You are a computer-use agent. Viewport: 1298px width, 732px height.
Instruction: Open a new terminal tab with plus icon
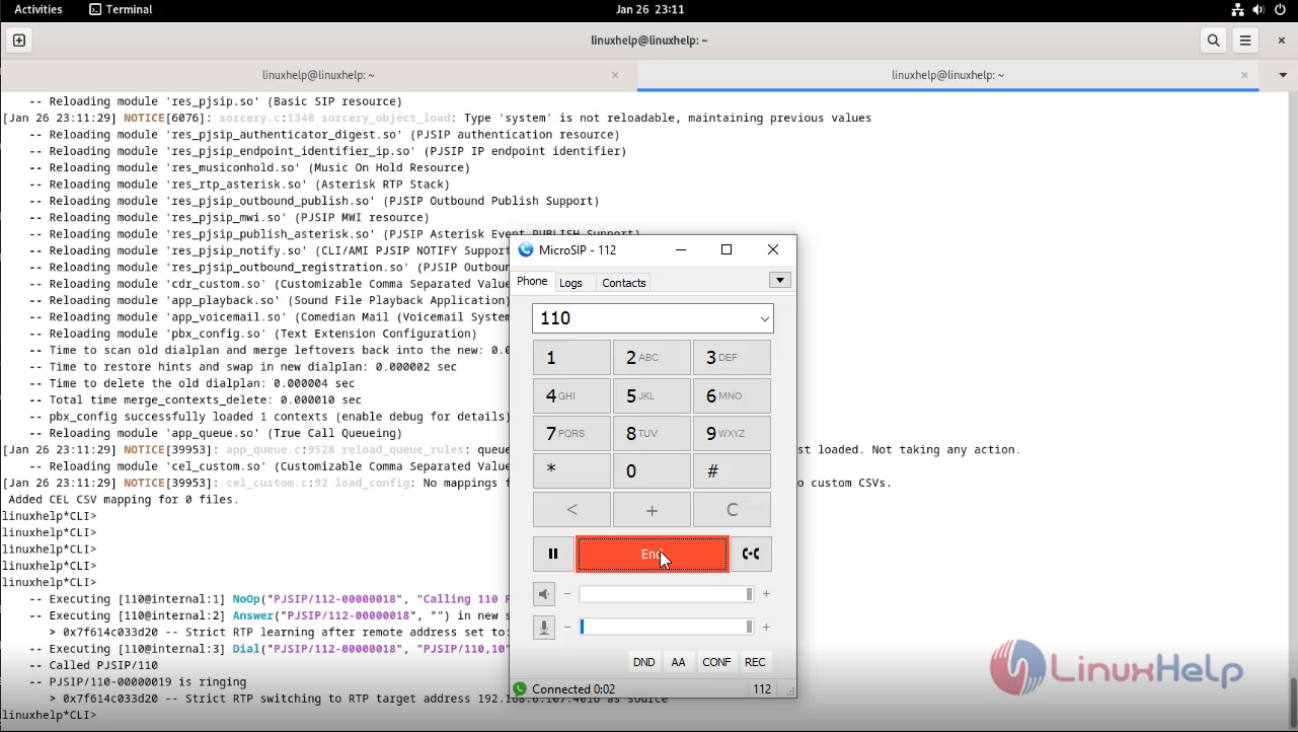pyautogui.click(x=19, y=41)
